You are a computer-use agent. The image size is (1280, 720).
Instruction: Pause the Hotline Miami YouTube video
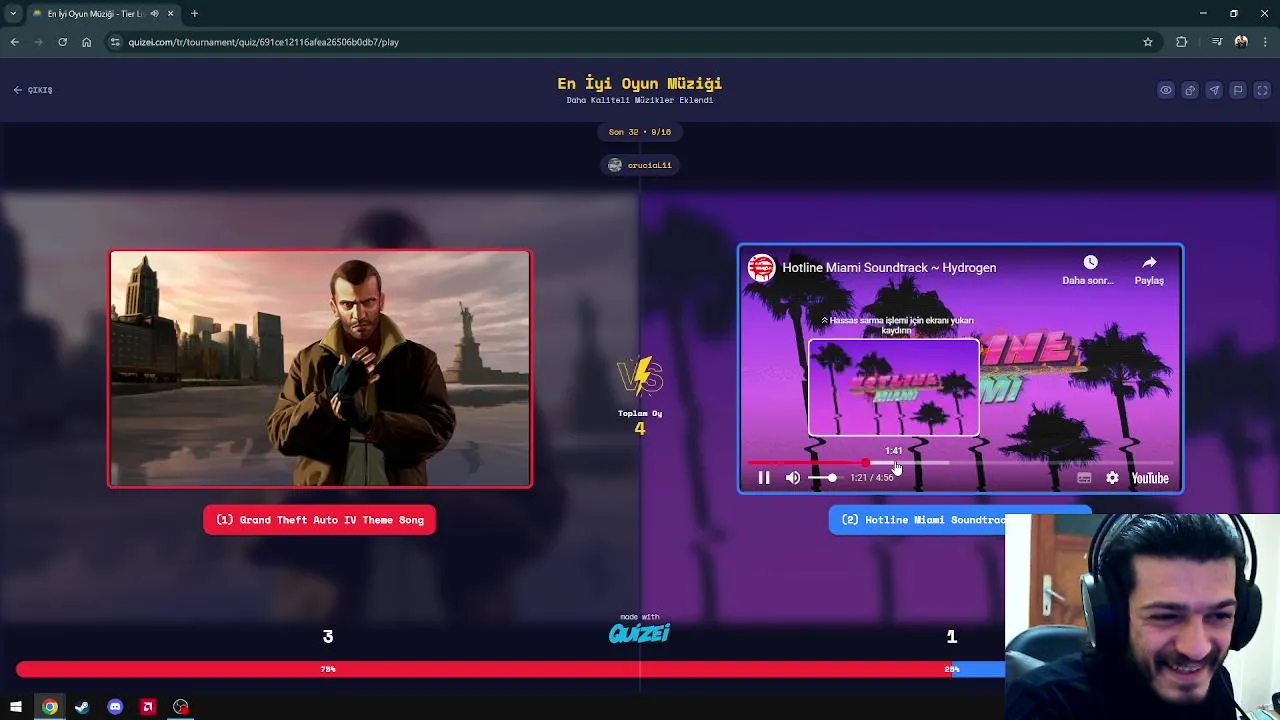tap(764, 478)
